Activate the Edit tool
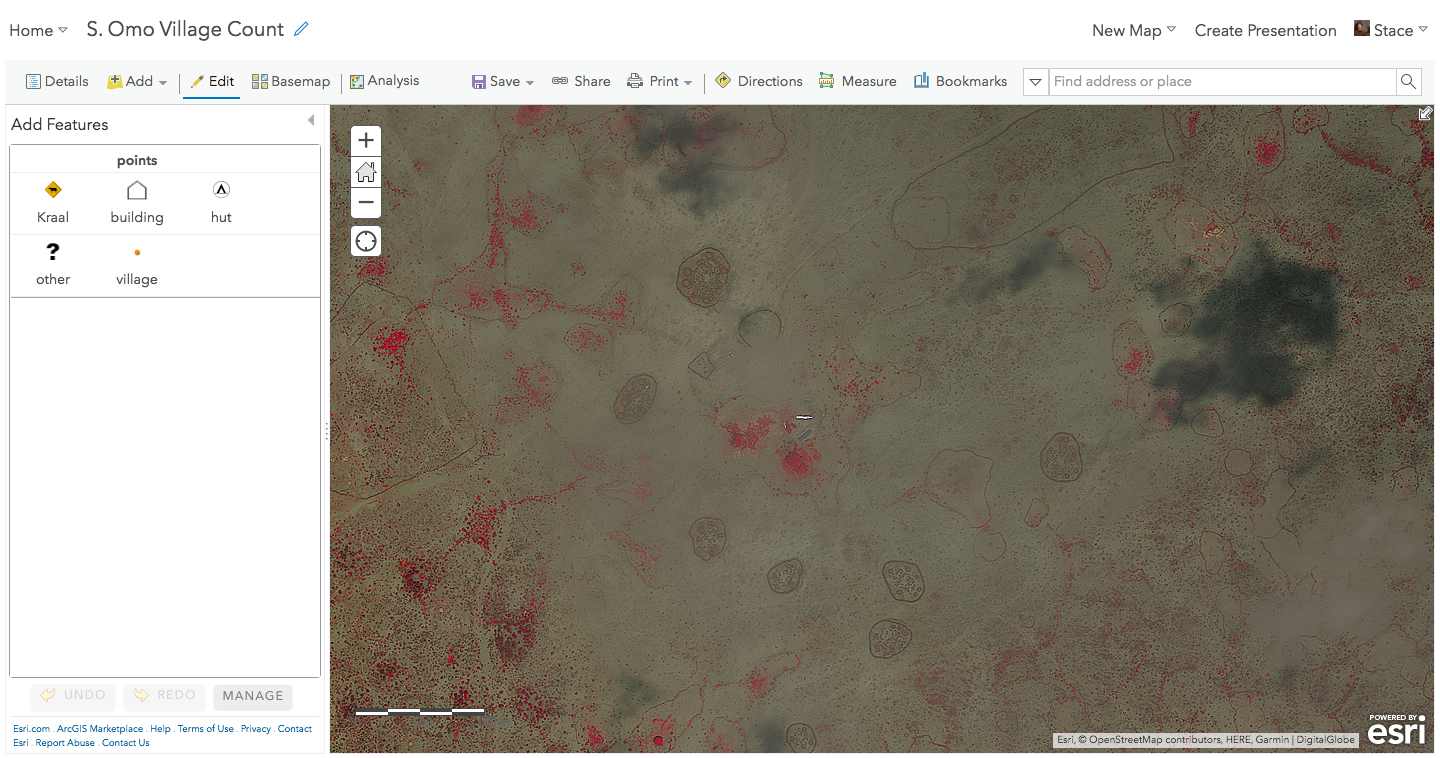The image size is (1440, 758). coord(212,81)
